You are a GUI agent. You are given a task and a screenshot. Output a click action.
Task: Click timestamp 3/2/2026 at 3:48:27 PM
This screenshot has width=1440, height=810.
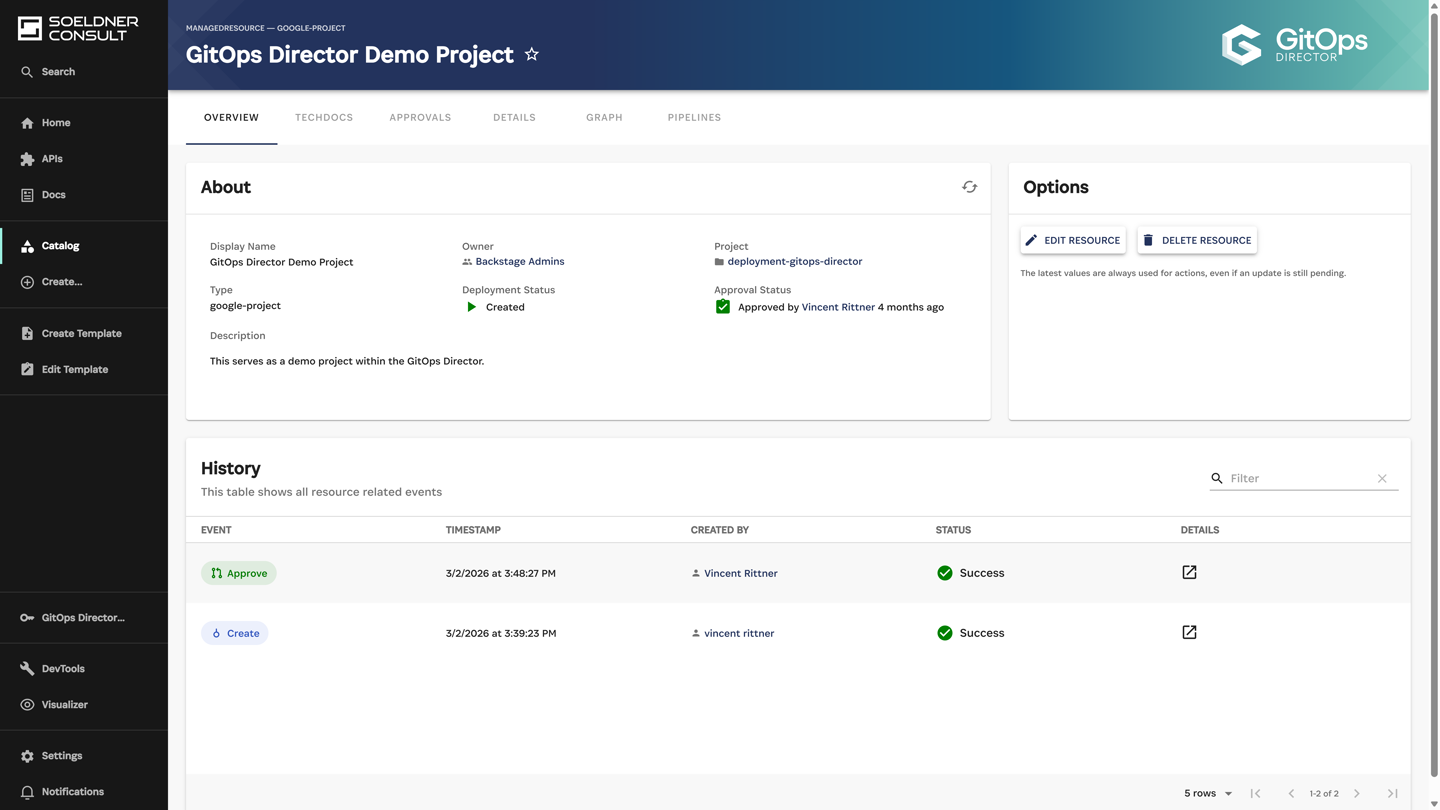[x=501, y=573]
